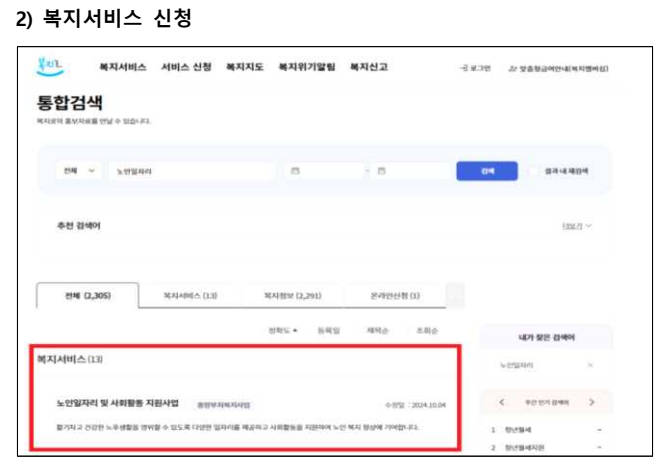The width and height of the screenshot is (668, 466).
Task: Click 노인일자리 in recent search list
Action: (516, 365)
